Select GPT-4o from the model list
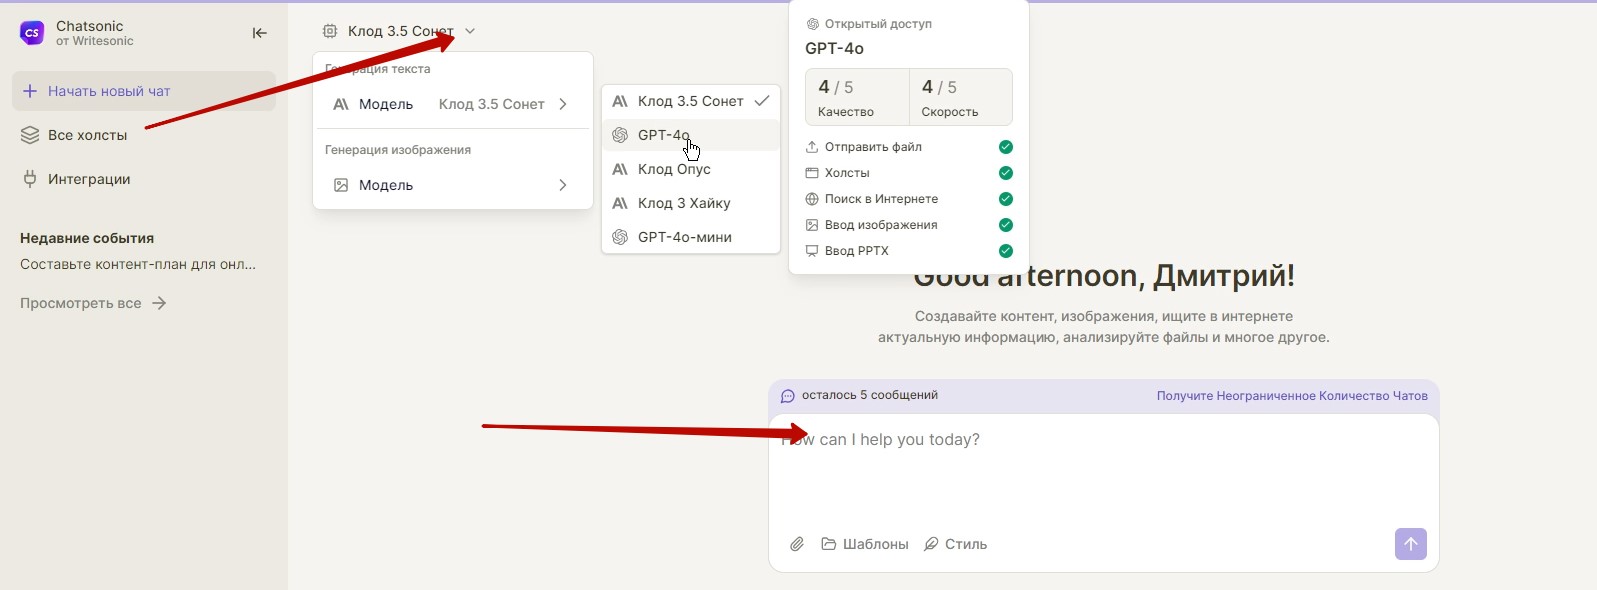The height and width of the screenshot is (590, 1597). coord(664,135)
